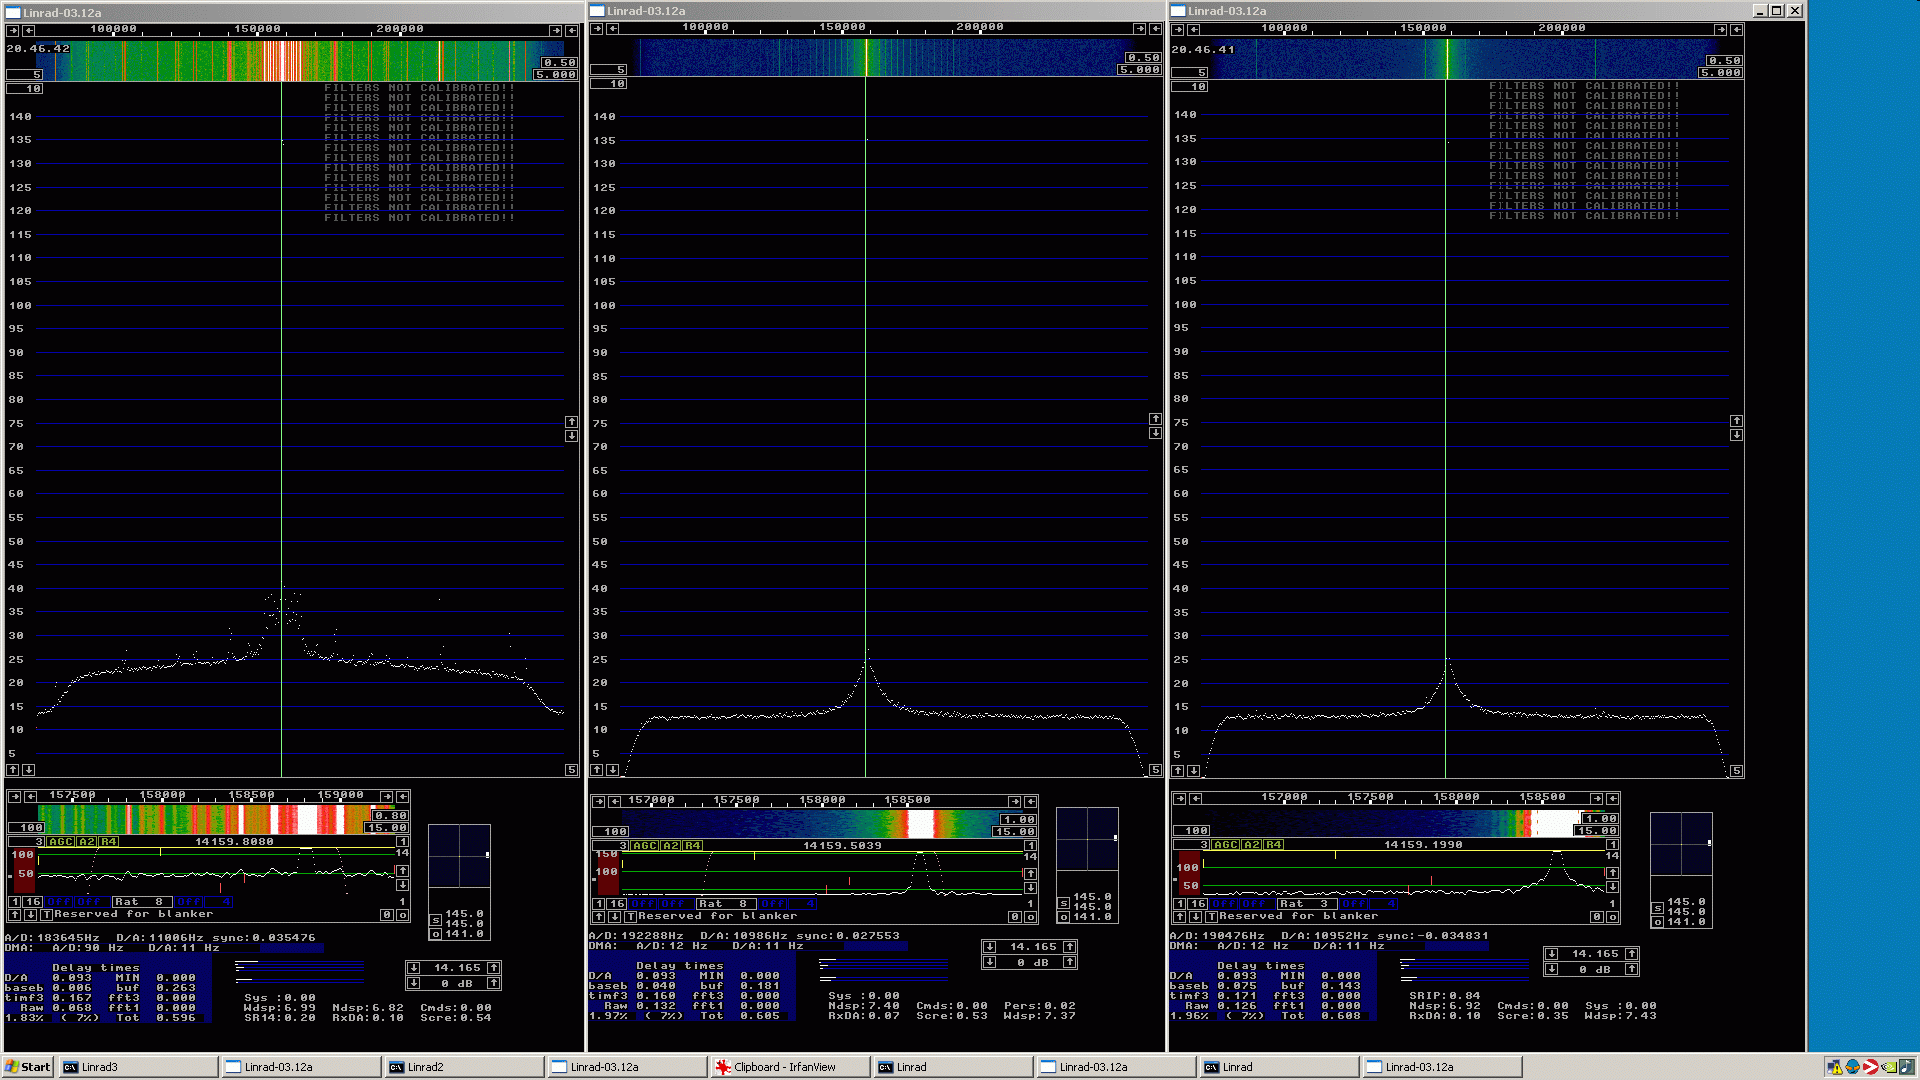Click first right-arrow on right hi-res scale
1920x1080 pixels.
(x=1179, y=799)
